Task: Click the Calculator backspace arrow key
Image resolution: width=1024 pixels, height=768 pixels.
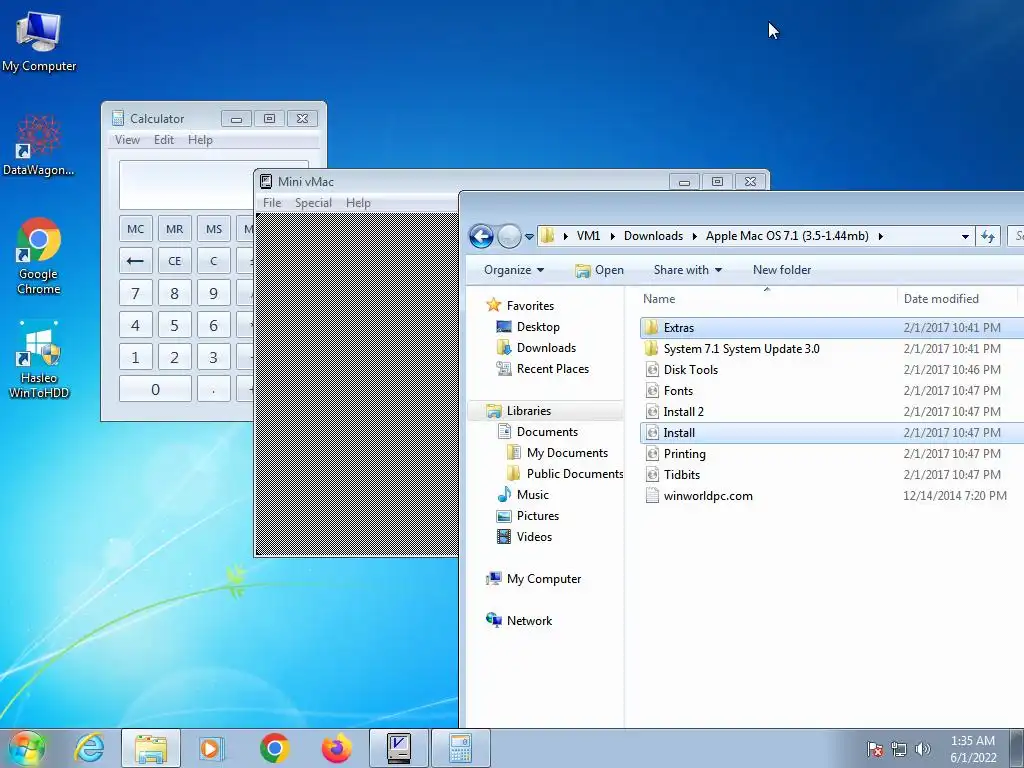Action: tap(136, 261)
